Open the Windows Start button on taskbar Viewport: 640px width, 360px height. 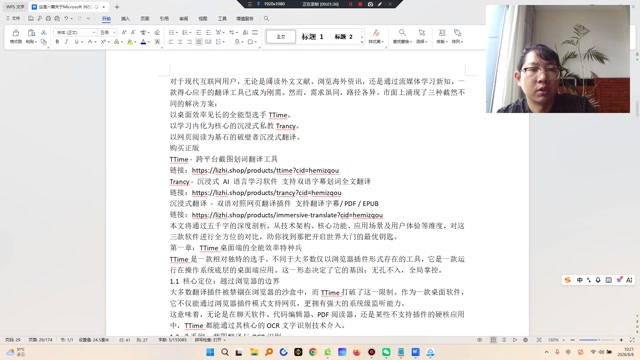point(210,352)
